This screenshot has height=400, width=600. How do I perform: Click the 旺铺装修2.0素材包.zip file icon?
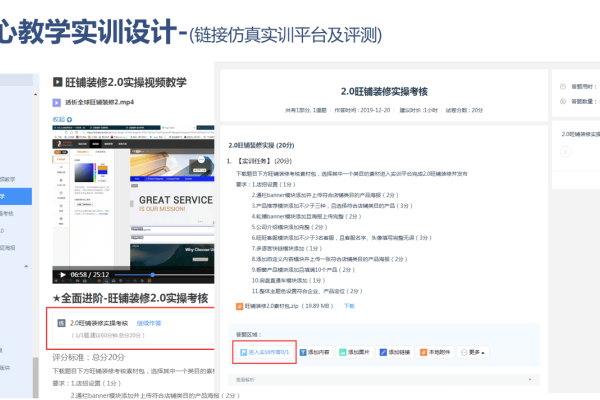point(240,306)
